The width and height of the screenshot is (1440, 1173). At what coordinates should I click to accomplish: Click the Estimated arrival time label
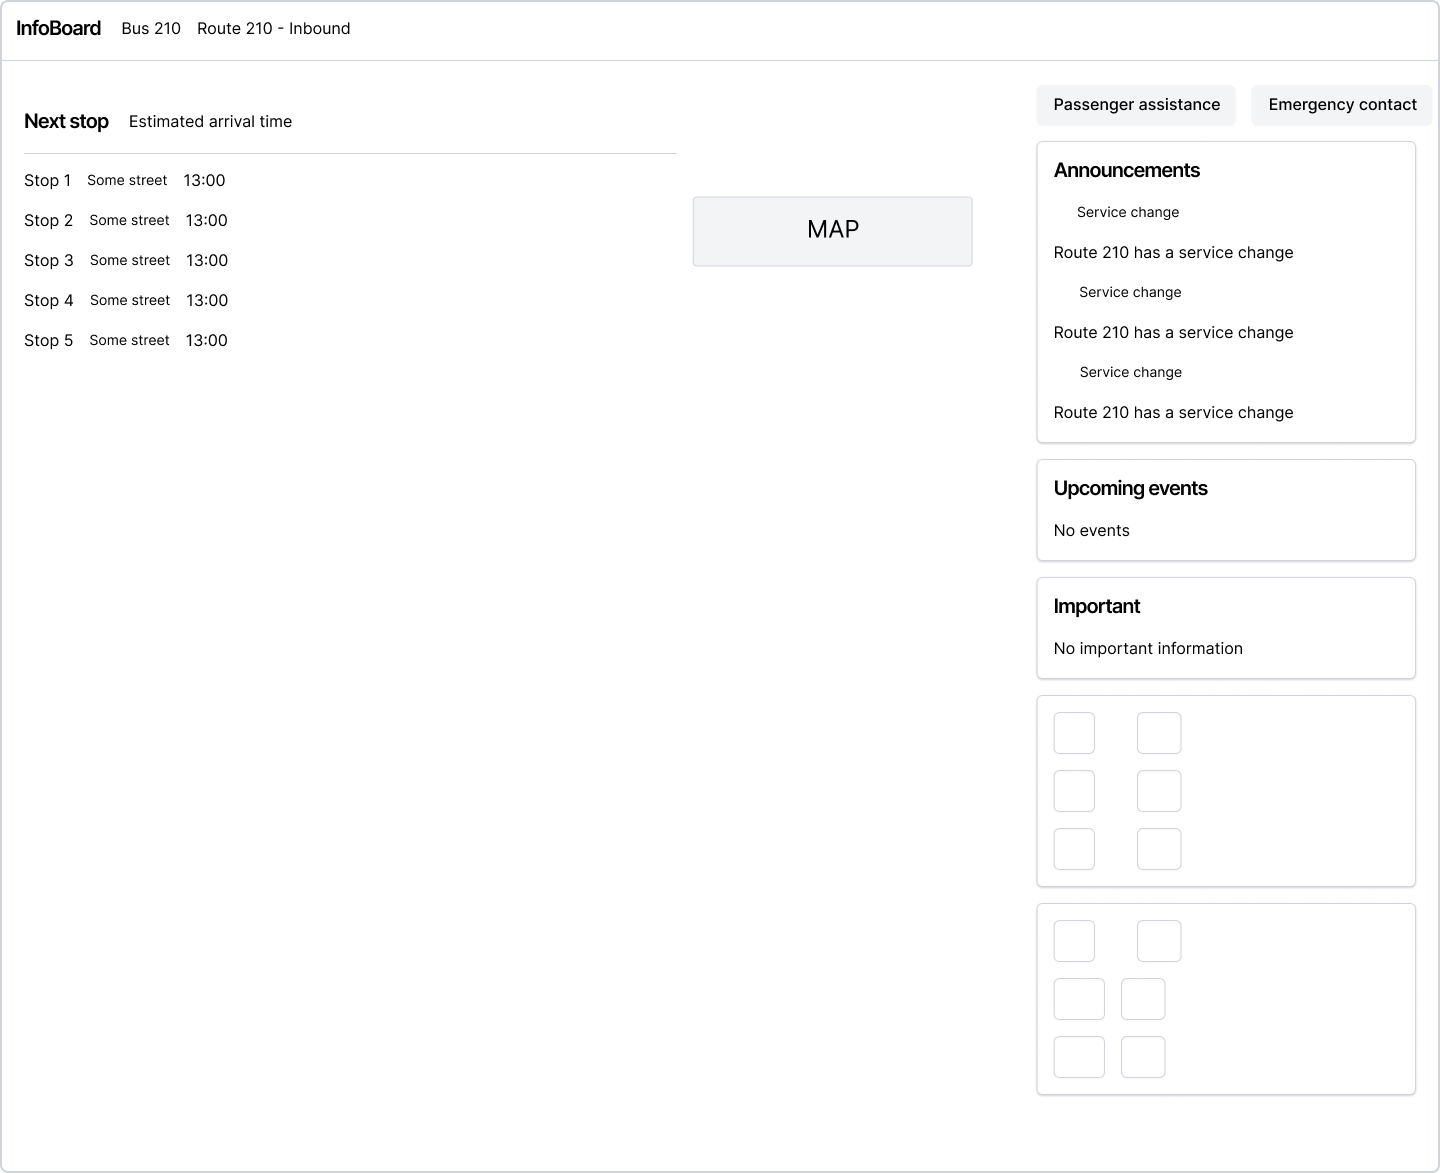click(x=210, y=121)
